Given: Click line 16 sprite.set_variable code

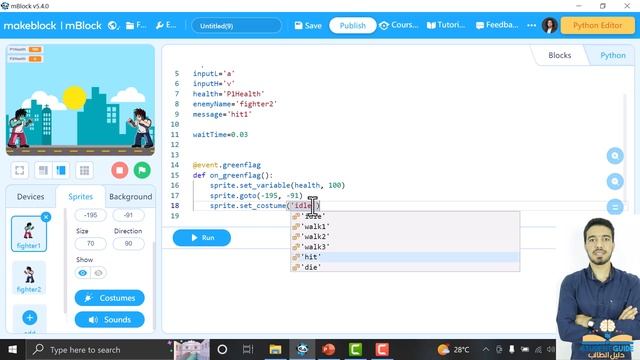Looking at the screenshot, I should pos(278,185).
